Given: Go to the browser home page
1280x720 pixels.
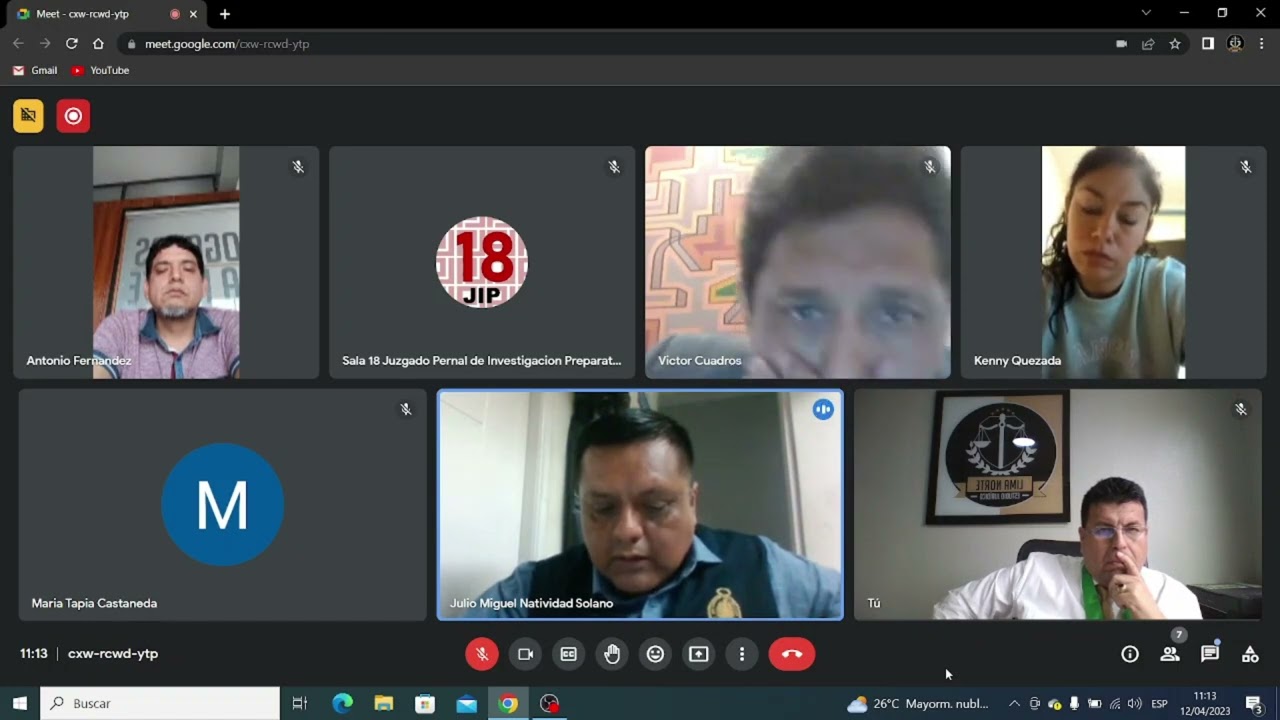Looking at the screenshot, I should pos(98,44).
